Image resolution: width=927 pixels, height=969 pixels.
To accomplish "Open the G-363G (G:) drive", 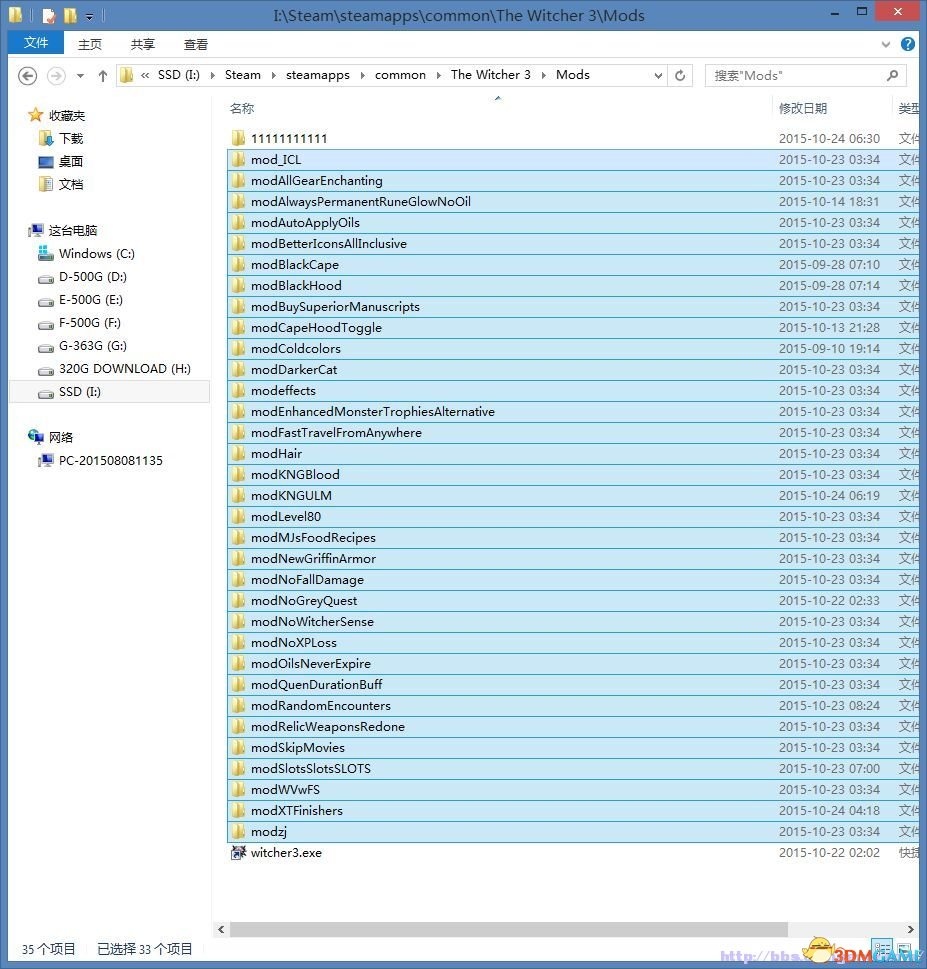I will pos(93,345).
